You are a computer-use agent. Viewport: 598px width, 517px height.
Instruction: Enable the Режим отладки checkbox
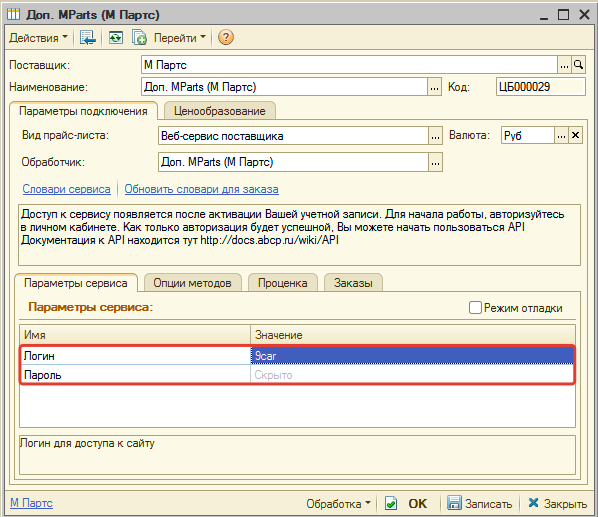pos(475,307)
